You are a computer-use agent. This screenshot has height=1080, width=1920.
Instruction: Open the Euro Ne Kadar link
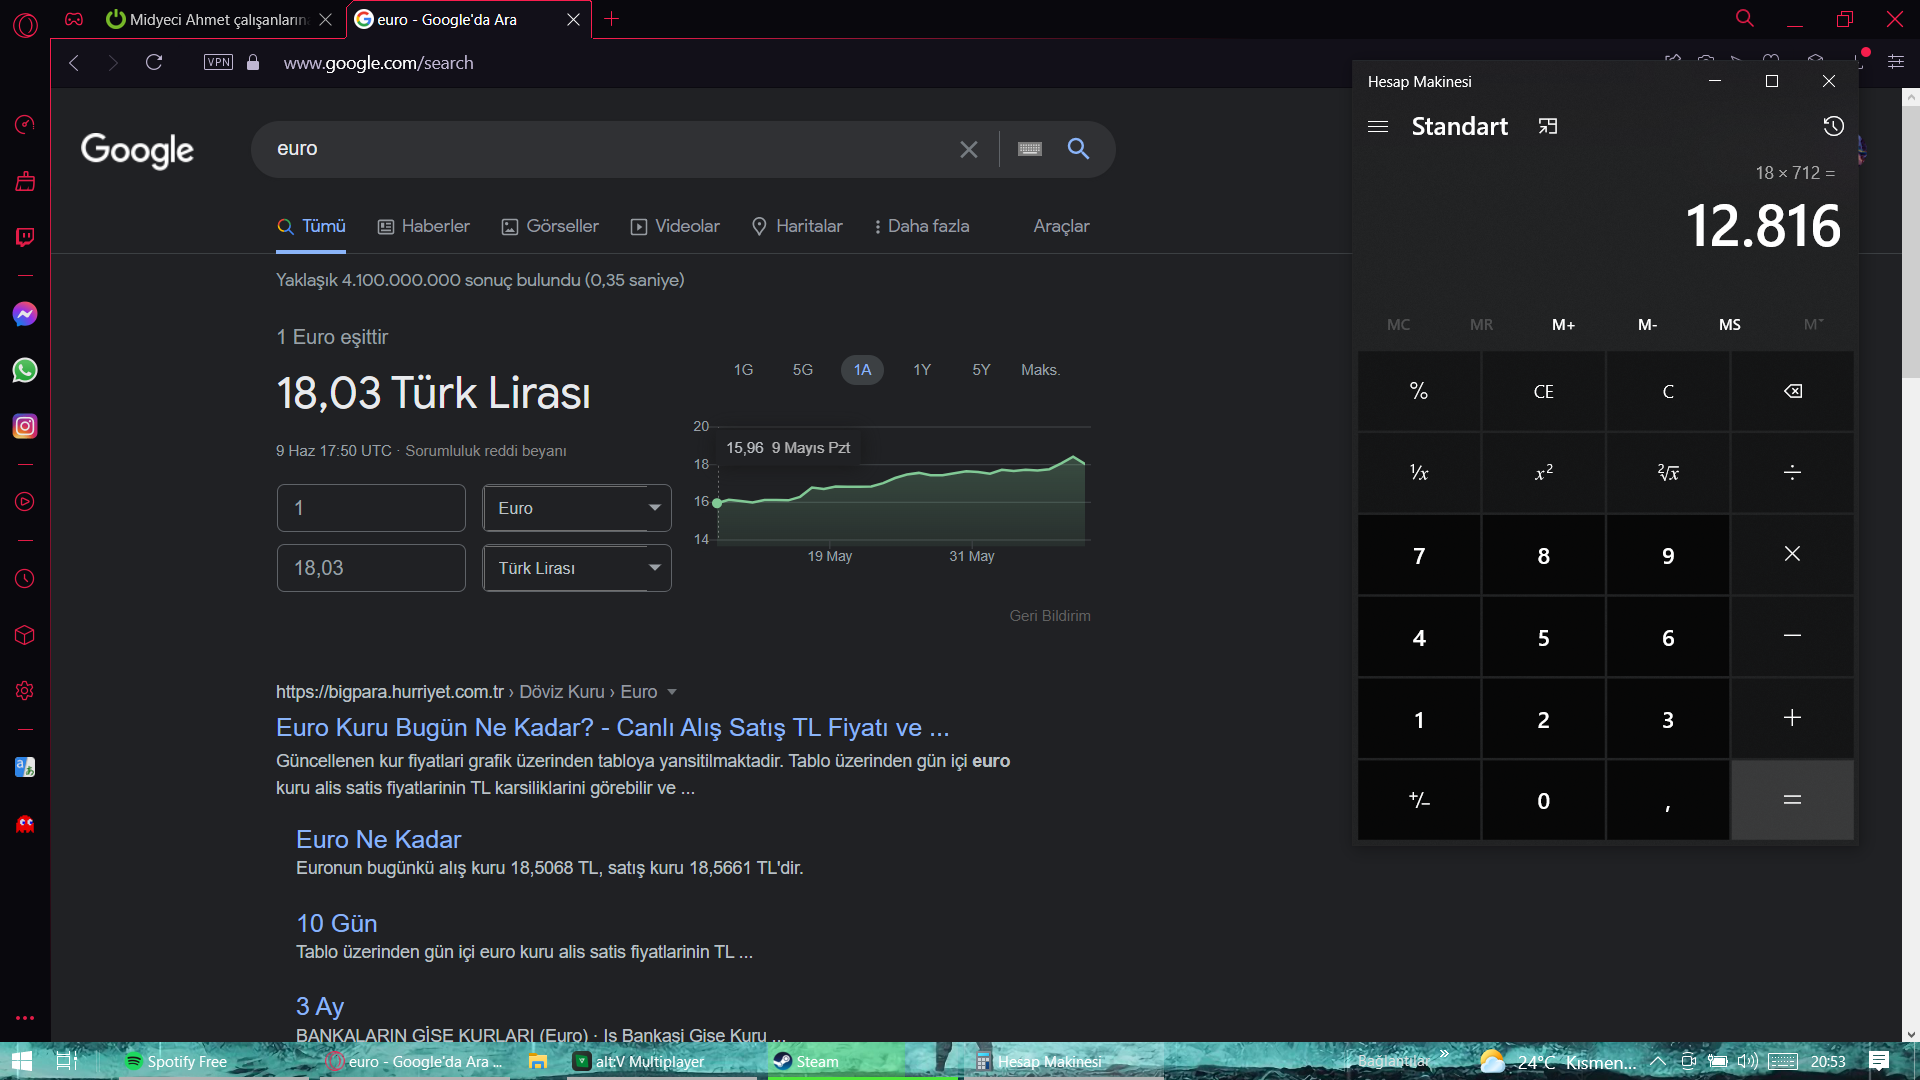378,839
